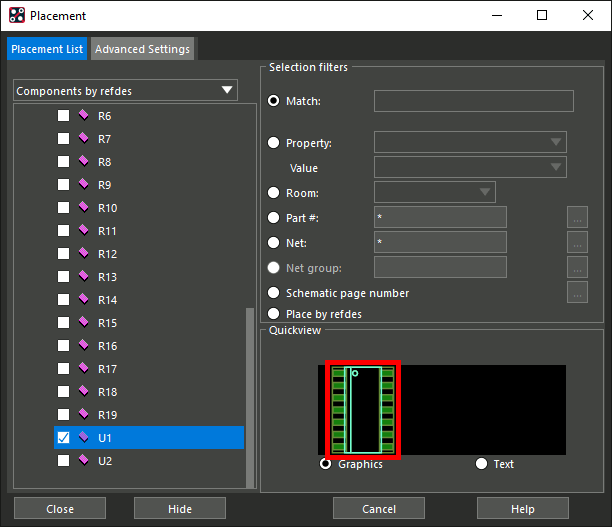612x527 pixels.
Task: Select the Net radio button
Action: [x=273, y=242]
